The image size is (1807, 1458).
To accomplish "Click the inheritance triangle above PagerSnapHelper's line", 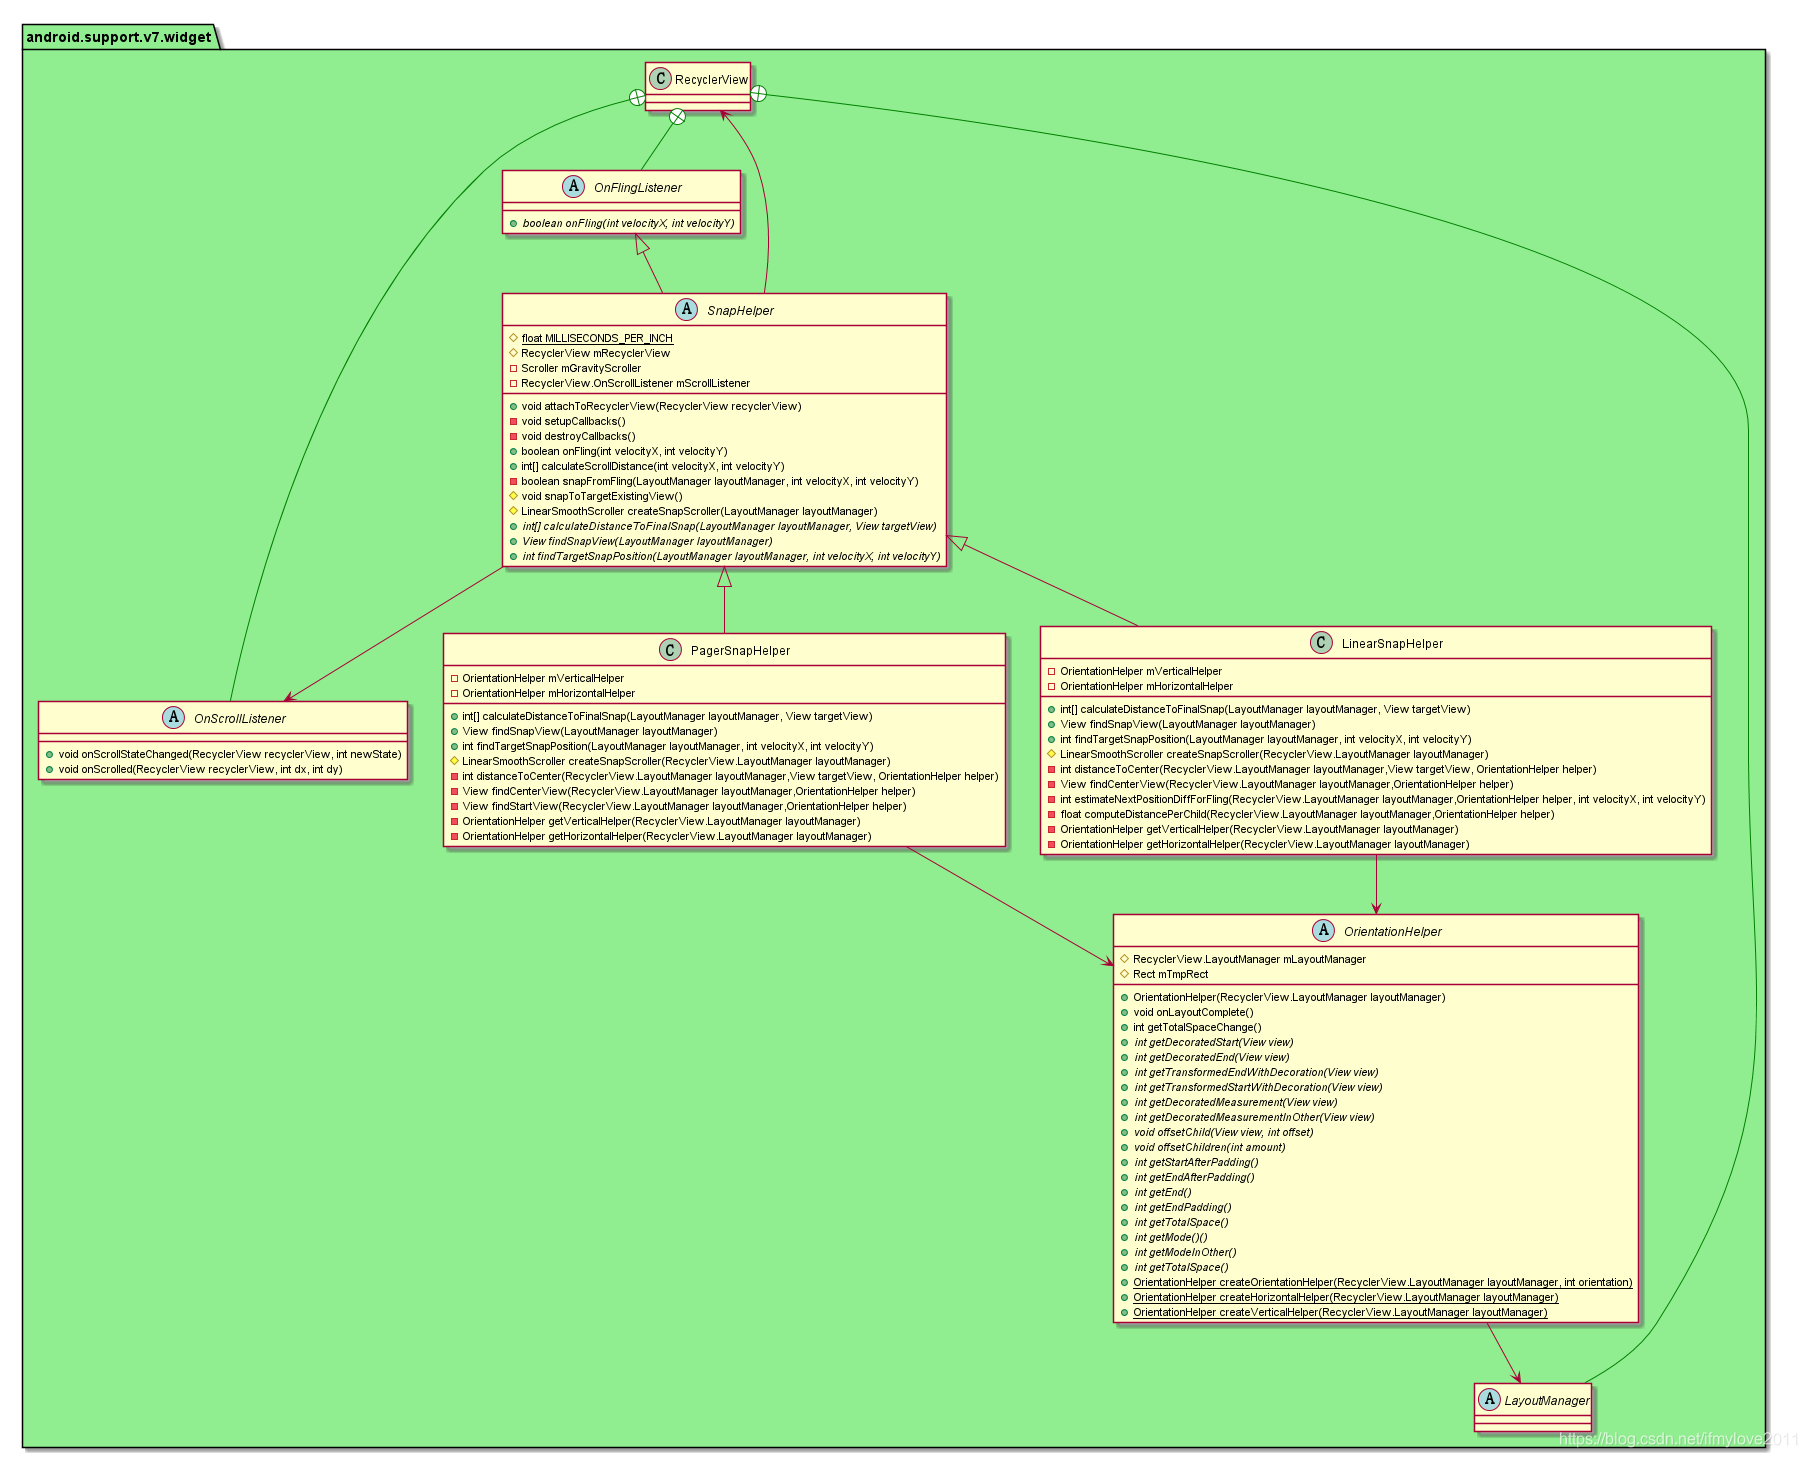I will (x=725, y=577).
